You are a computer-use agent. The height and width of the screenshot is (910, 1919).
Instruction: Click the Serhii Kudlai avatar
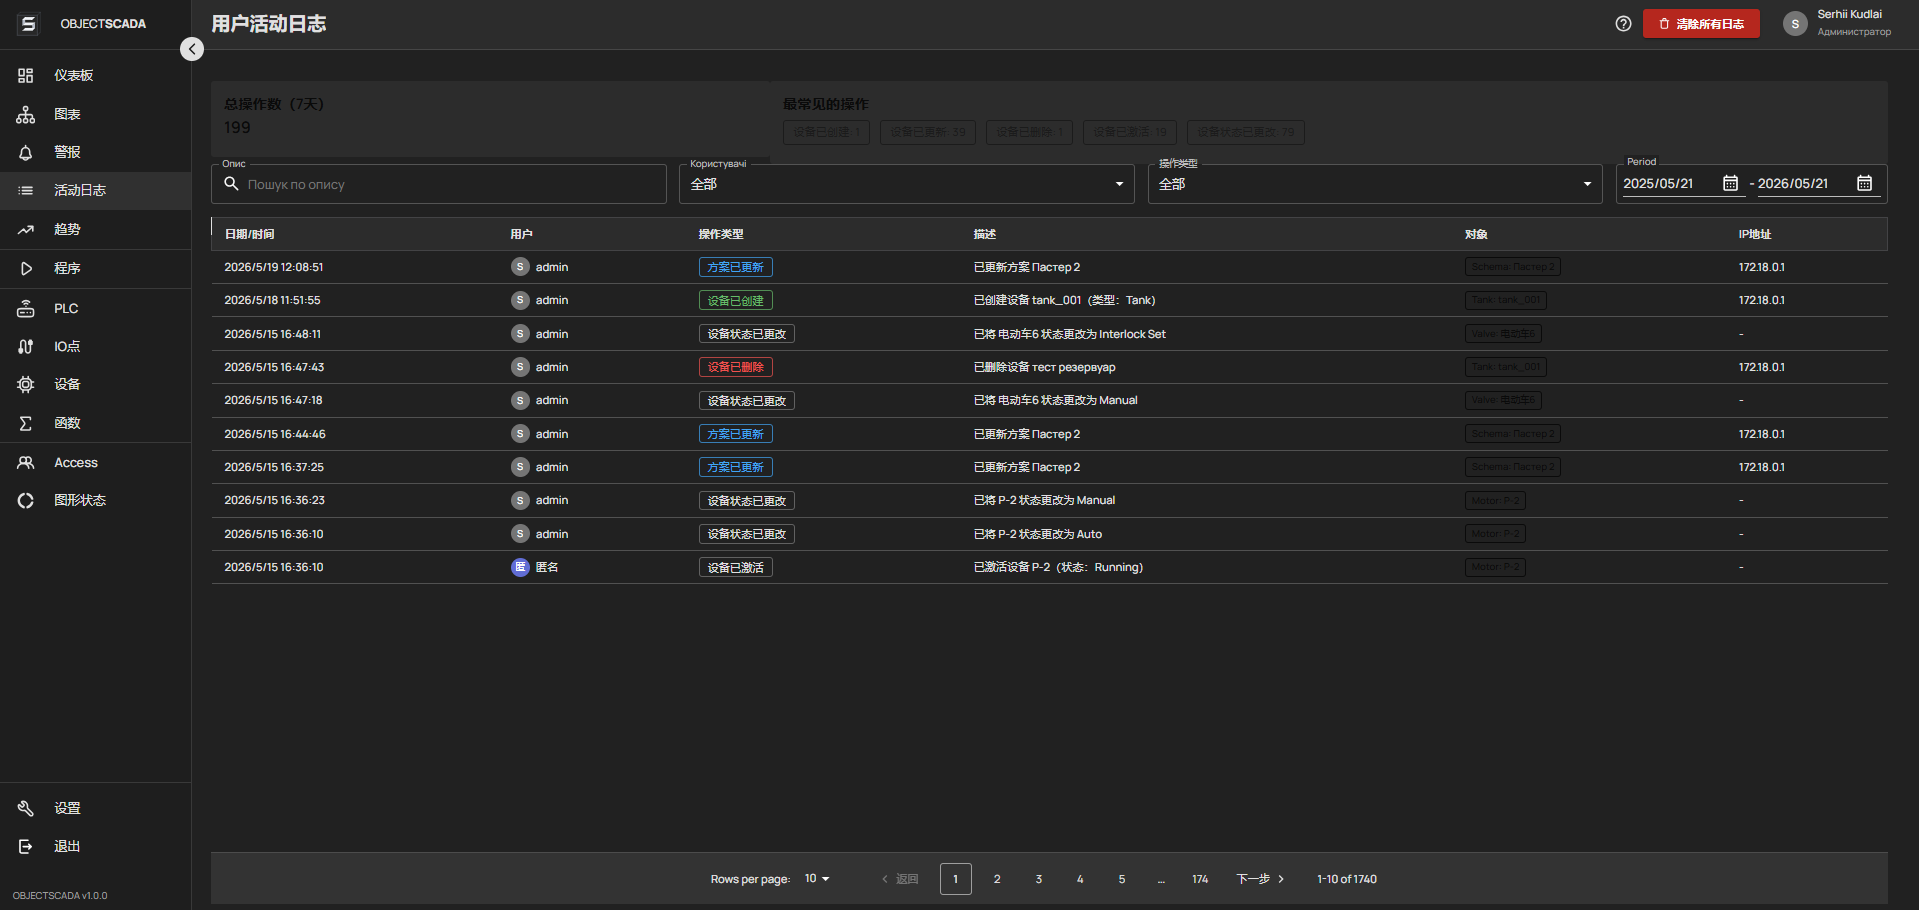click(1795, 24)
